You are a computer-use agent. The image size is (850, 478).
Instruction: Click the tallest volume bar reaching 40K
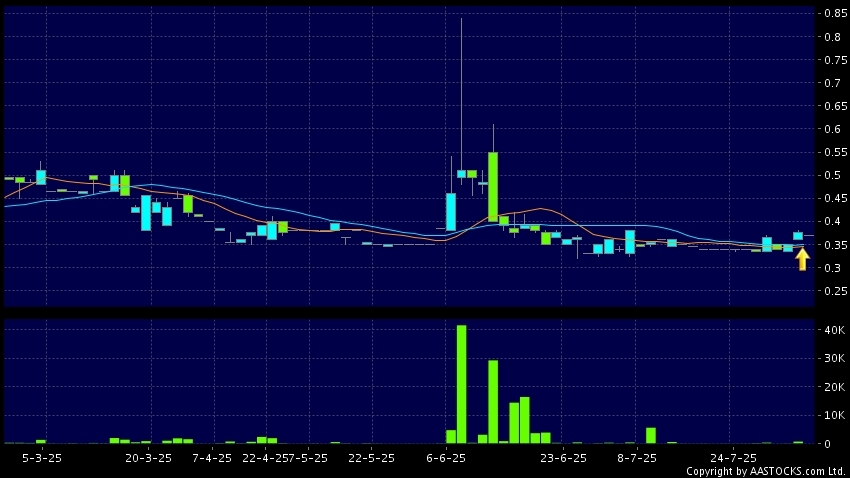461,384
